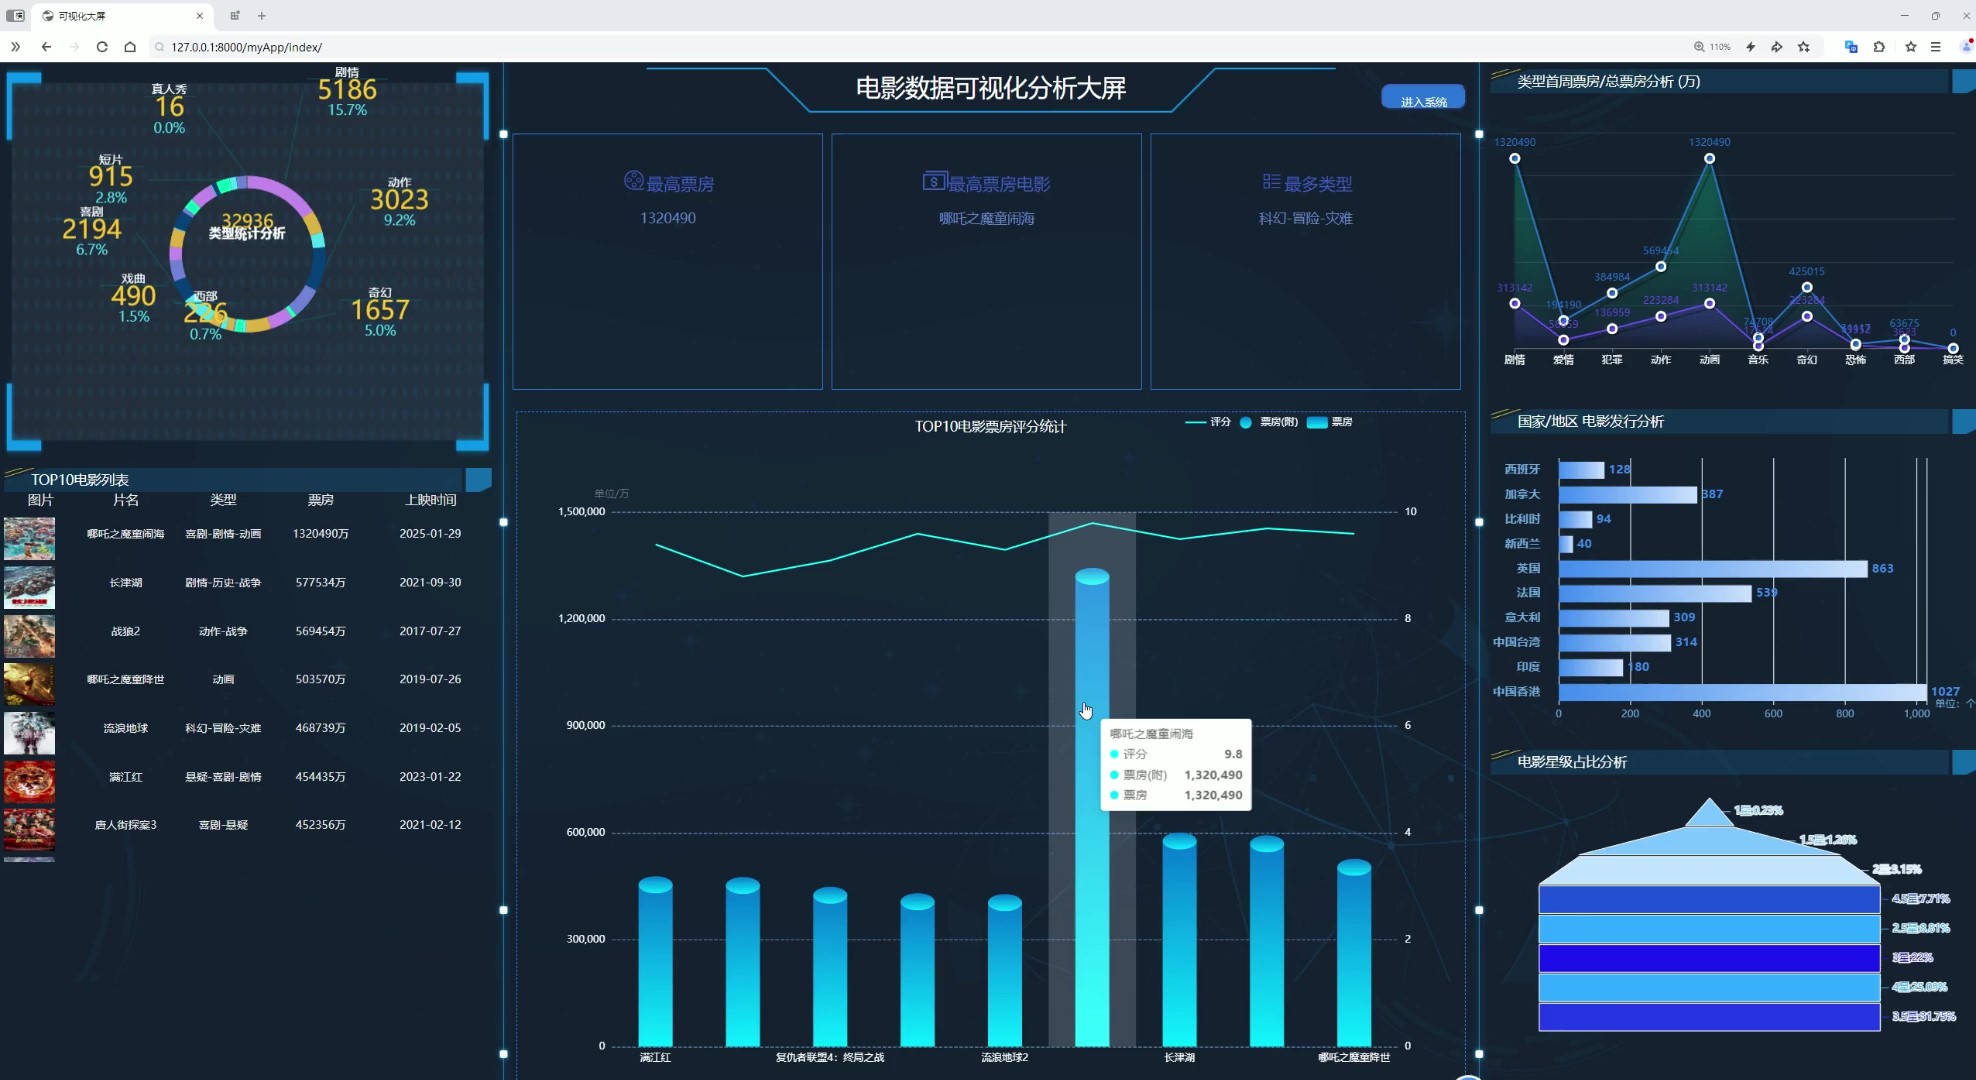
Task: Reload the page with refresh icon
Action: (x=102, y=47)
